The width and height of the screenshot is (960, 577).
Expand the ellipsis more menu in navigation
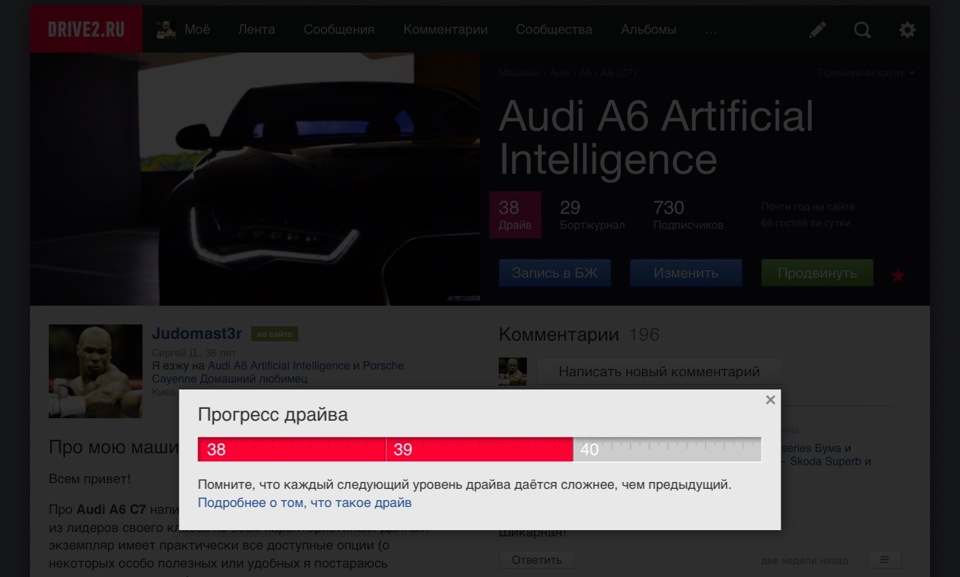tap(710, 31)
